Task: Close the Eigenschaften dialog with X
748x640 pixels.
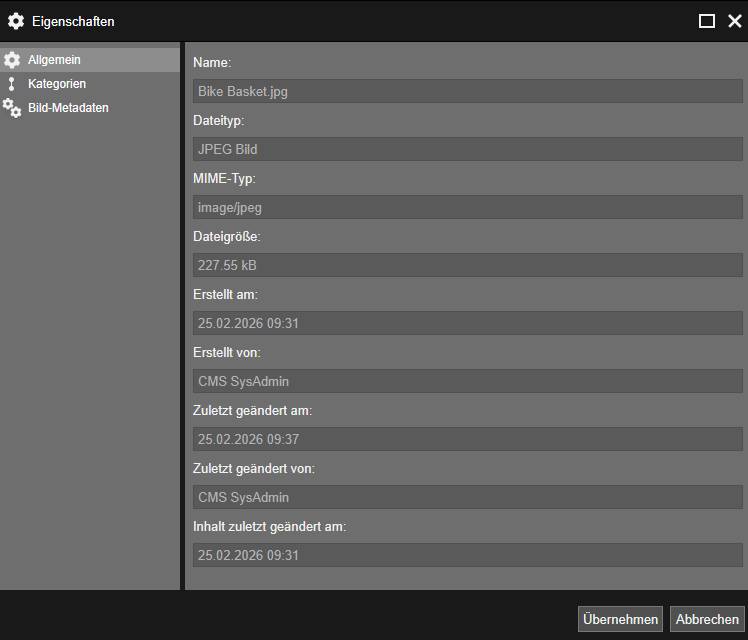Action: pos(735,21)
